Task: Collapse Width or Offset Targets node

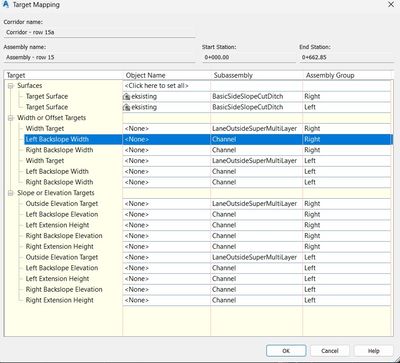Action: click(11, 118)
